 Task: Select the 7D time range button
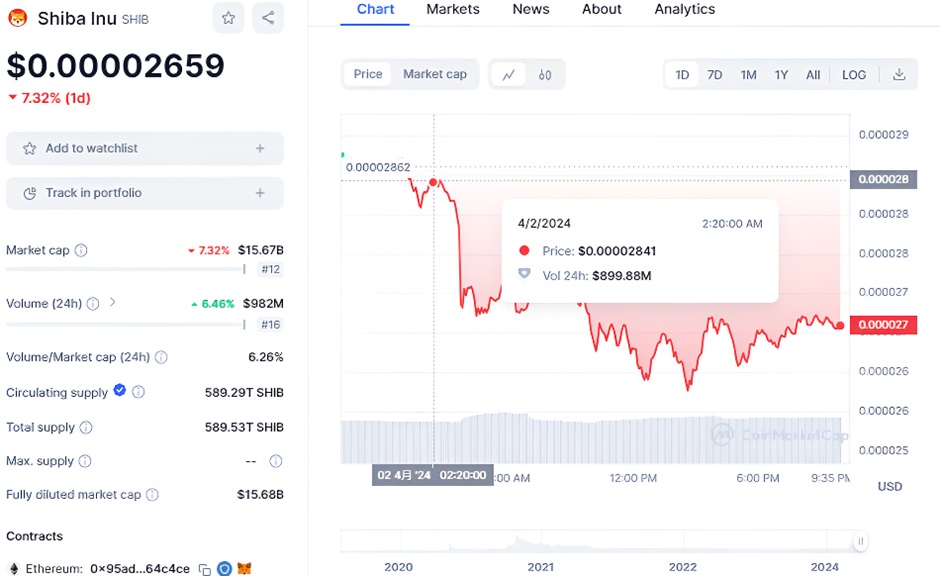[715, 75]
